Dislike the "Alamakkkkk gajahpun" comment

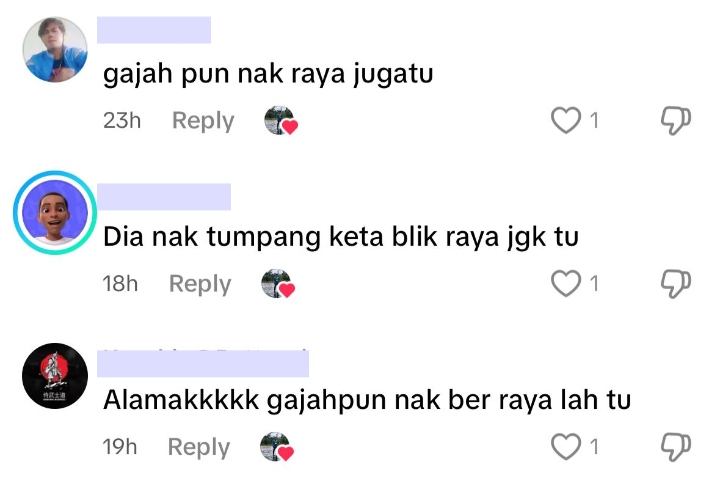click(675, 447)
